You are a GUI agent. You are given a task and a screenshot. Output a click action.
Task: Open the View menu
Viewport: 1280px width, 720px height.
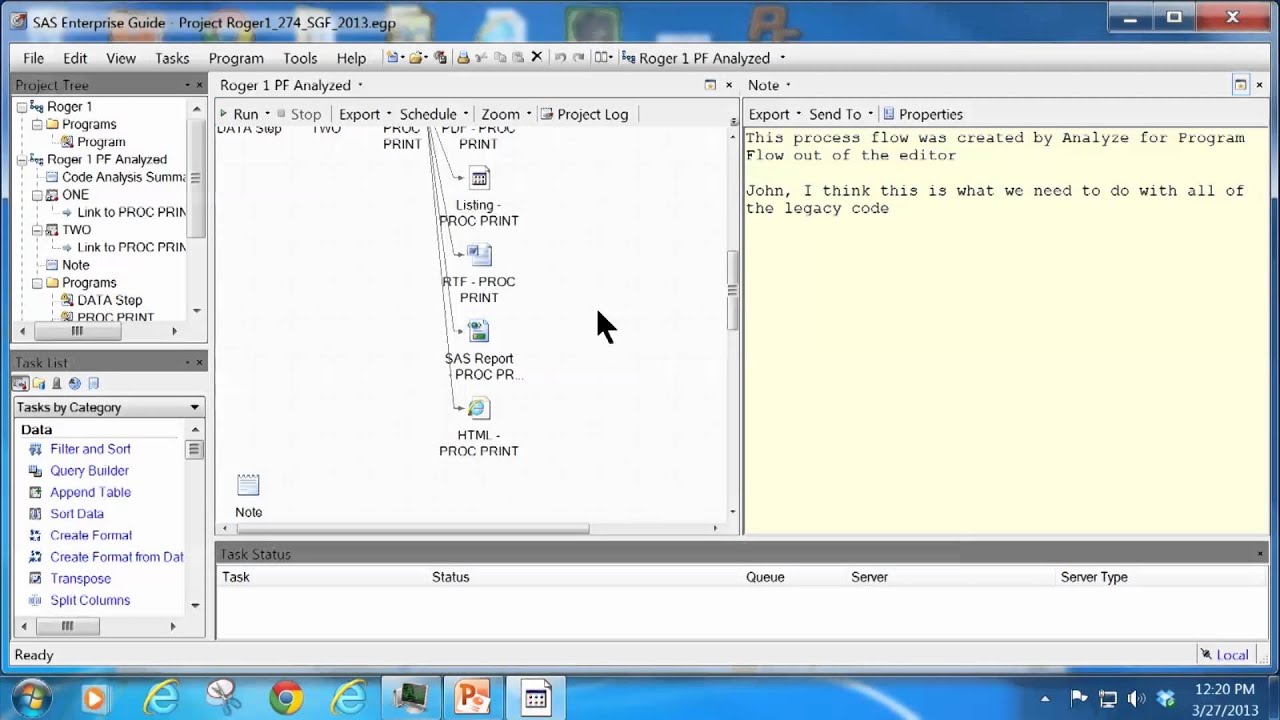pyautogui.click(x=121, y=58)
